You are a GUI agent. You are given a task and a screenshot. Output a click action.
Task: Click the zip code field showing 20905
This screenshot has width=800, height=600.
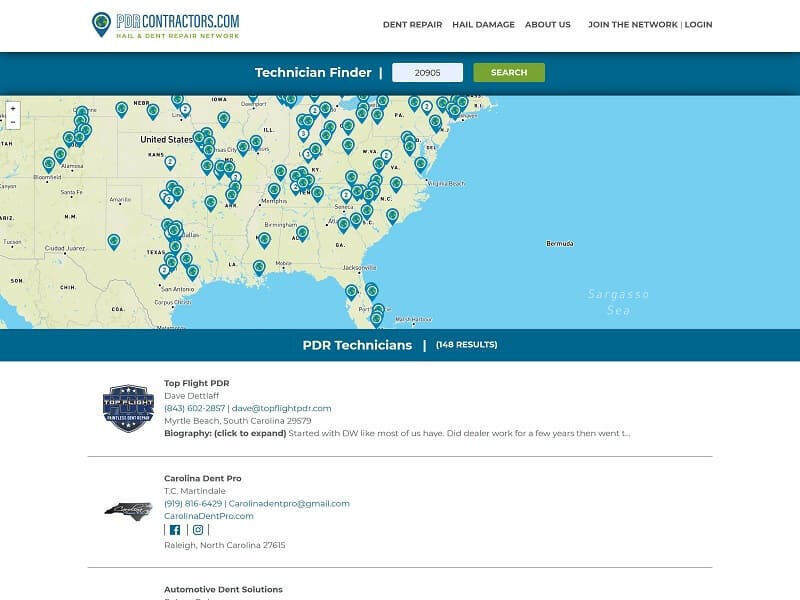click(427, 72)
